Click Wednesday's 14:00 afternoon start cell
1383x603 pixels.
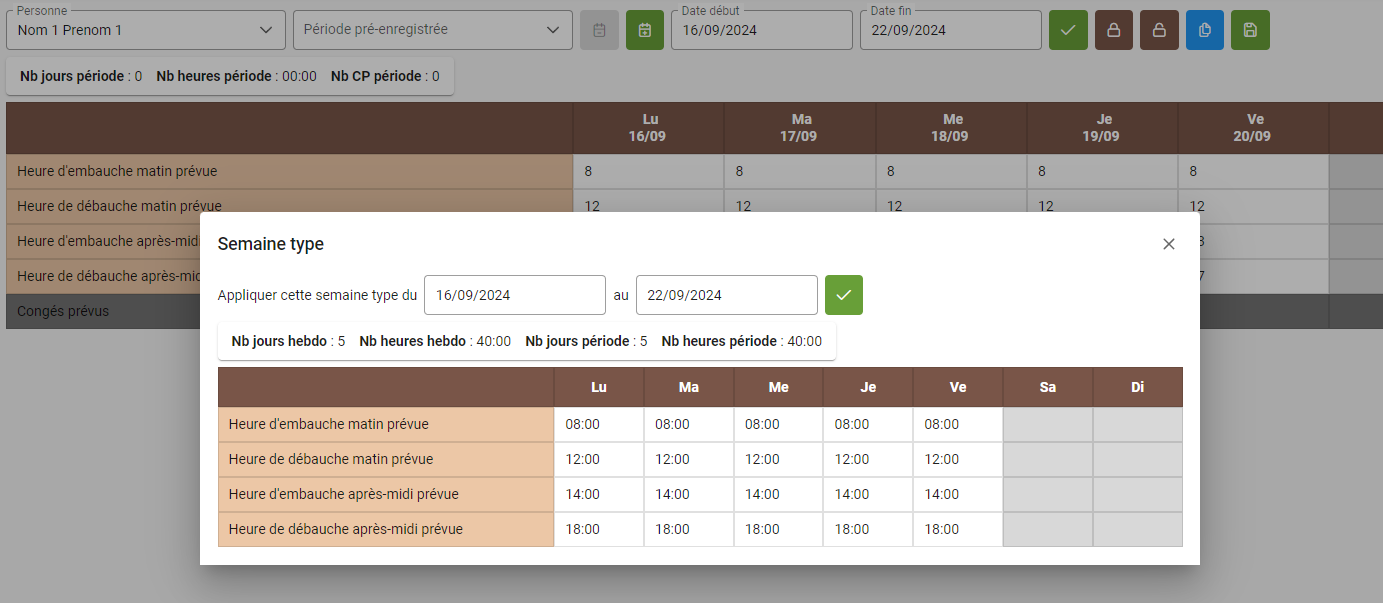coord(777,494)
